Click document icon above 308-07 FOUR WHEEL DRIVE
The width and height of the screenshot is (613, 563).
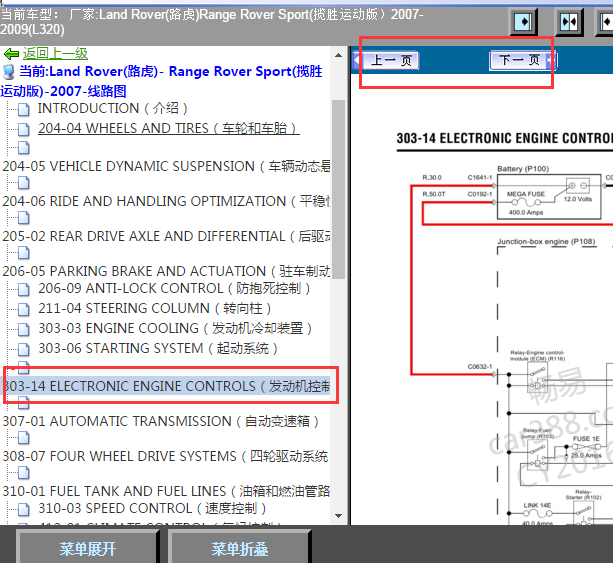pyautogui.click(x=23, y=438)
